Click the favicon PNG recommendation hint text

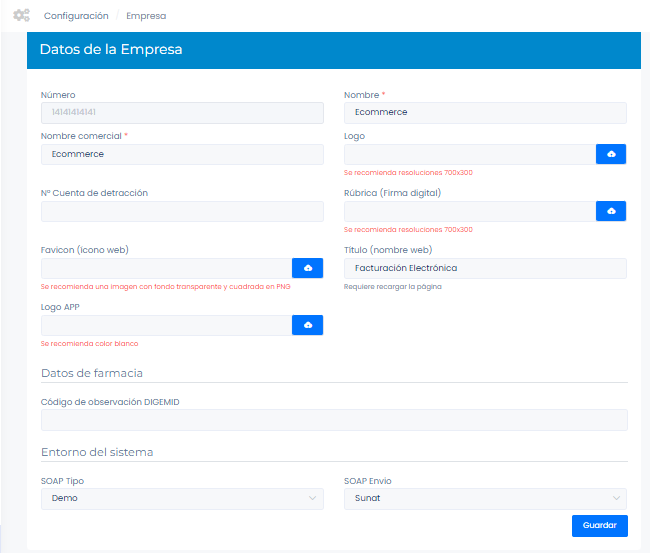click(x=165, y=286)
